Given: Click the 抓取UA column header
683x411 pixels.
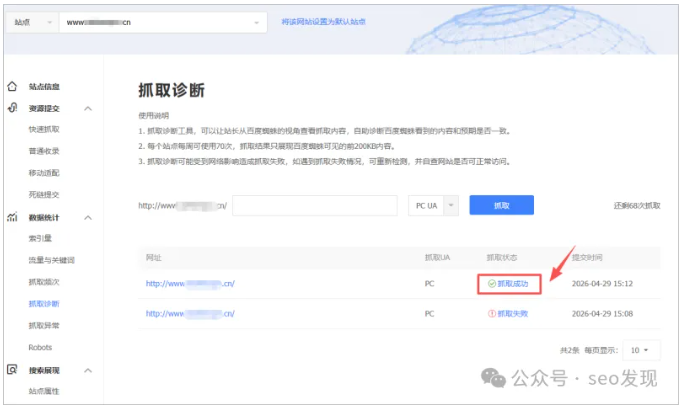Looking at the screenshot, I should 437,258.
